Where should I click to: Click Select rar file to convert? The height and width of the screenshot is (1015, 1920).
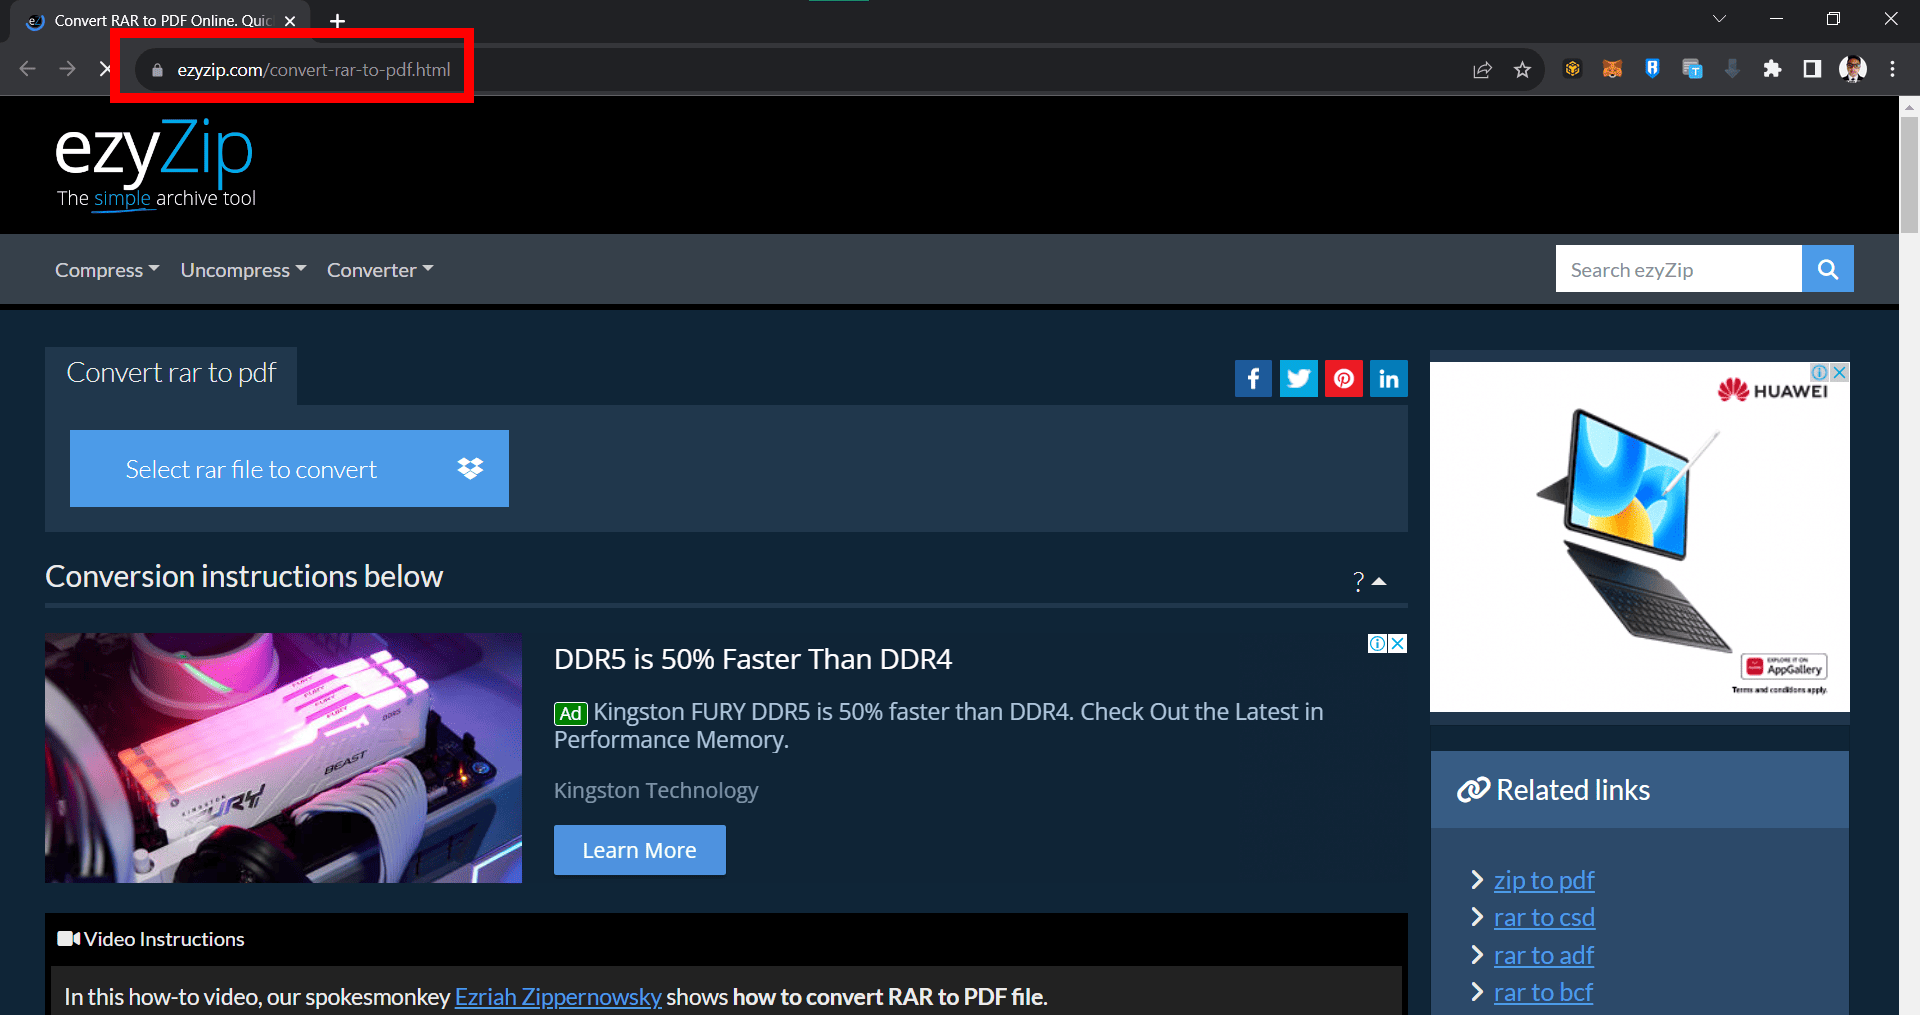[x=252, y=469]
